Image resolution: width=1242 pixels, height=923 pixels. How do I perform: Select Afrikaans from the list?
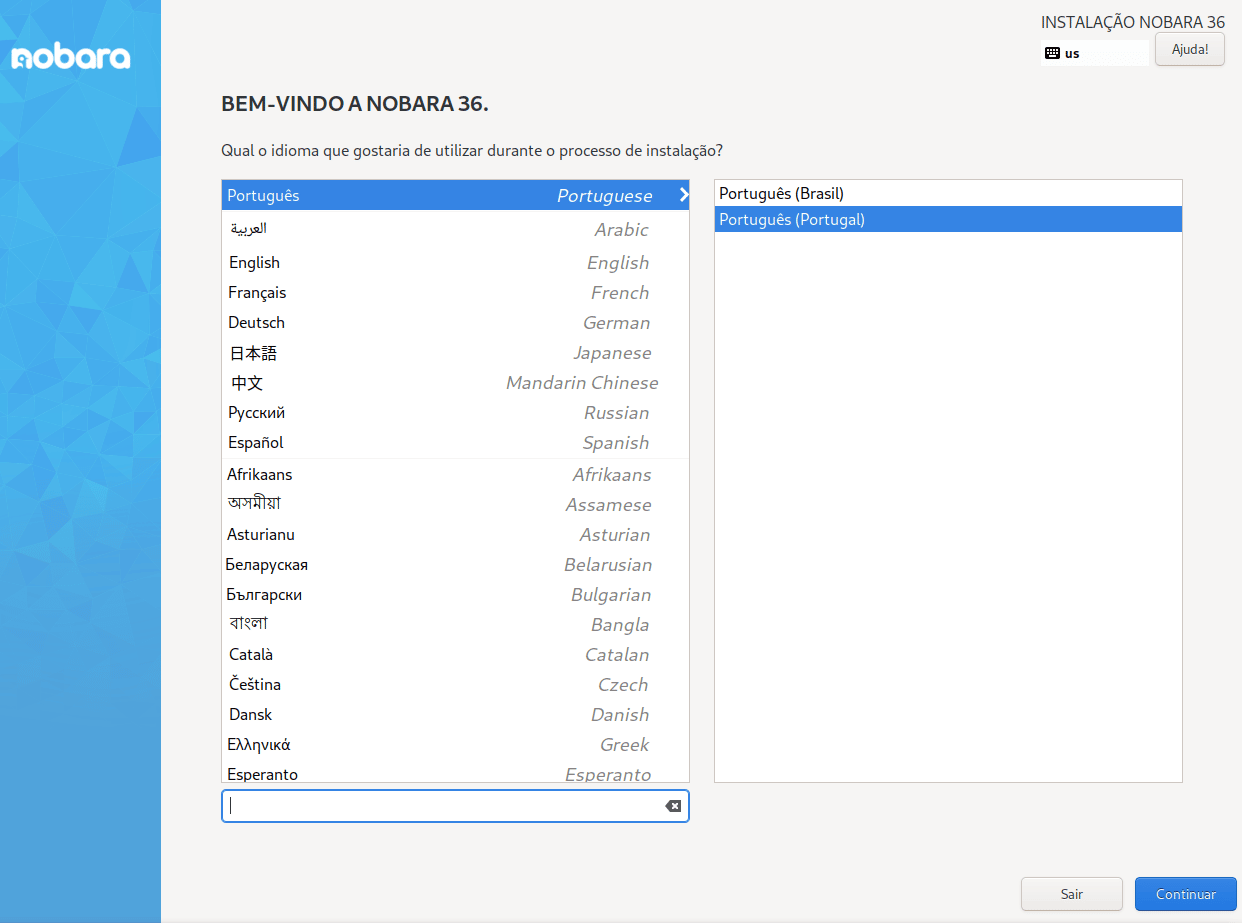(455, 474)
